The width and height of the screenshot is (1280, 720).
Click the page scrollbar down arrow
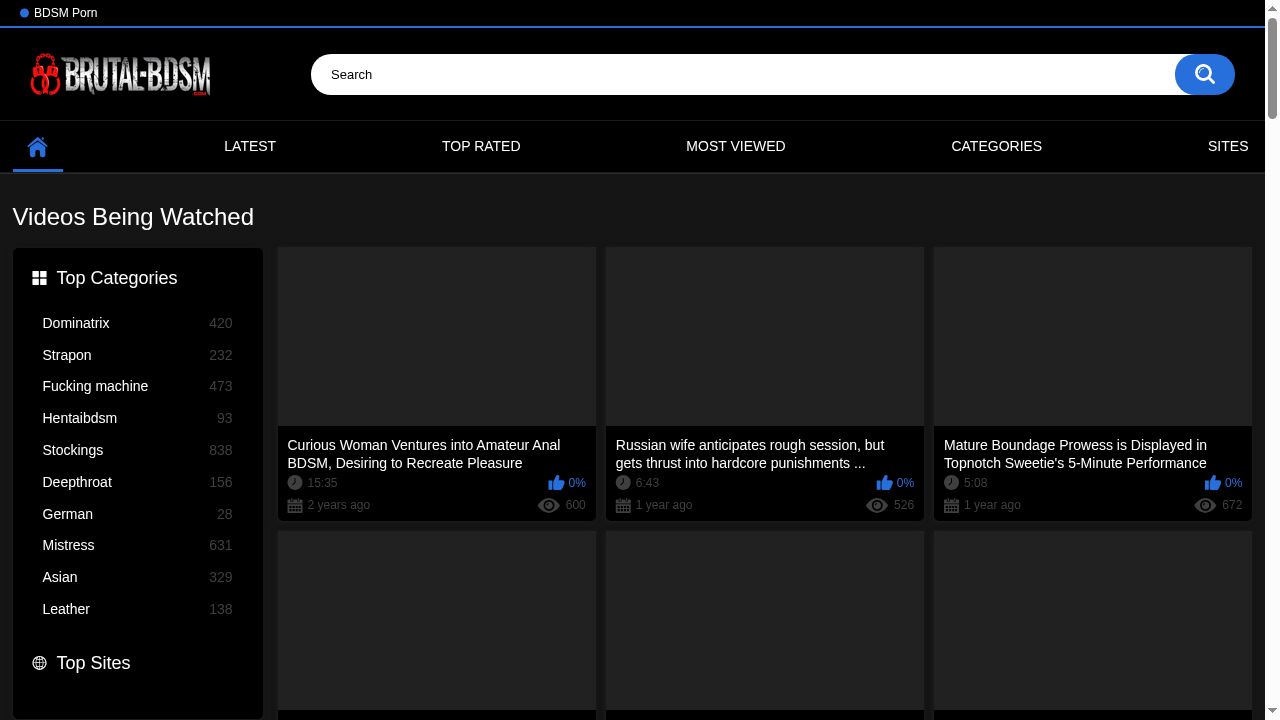(x=1272, y=711)
